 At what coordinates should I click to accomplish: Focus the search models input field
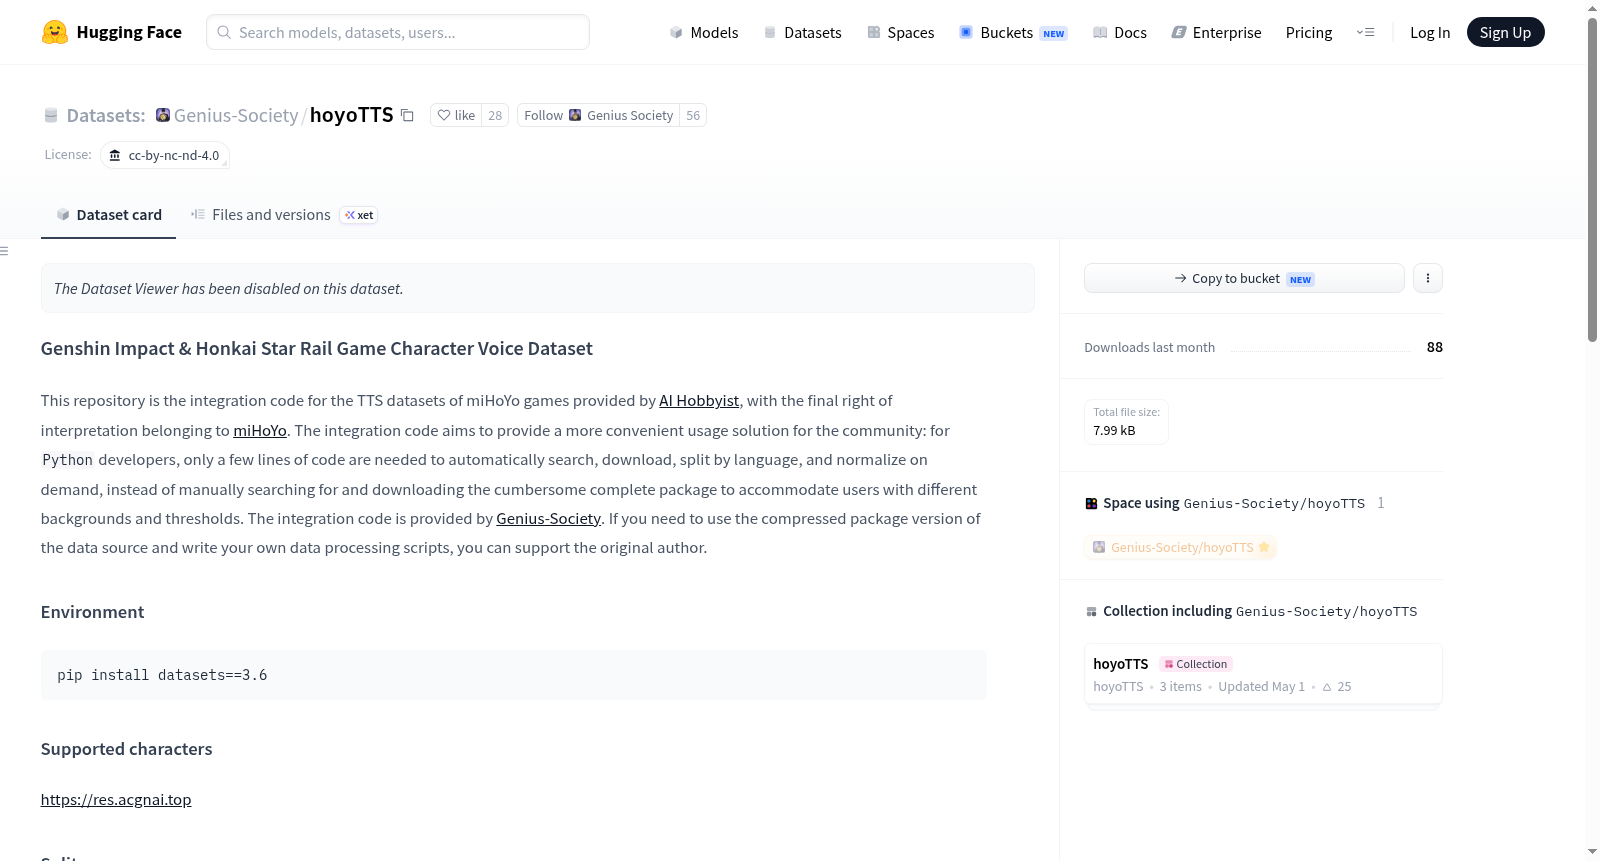point(398,32)
